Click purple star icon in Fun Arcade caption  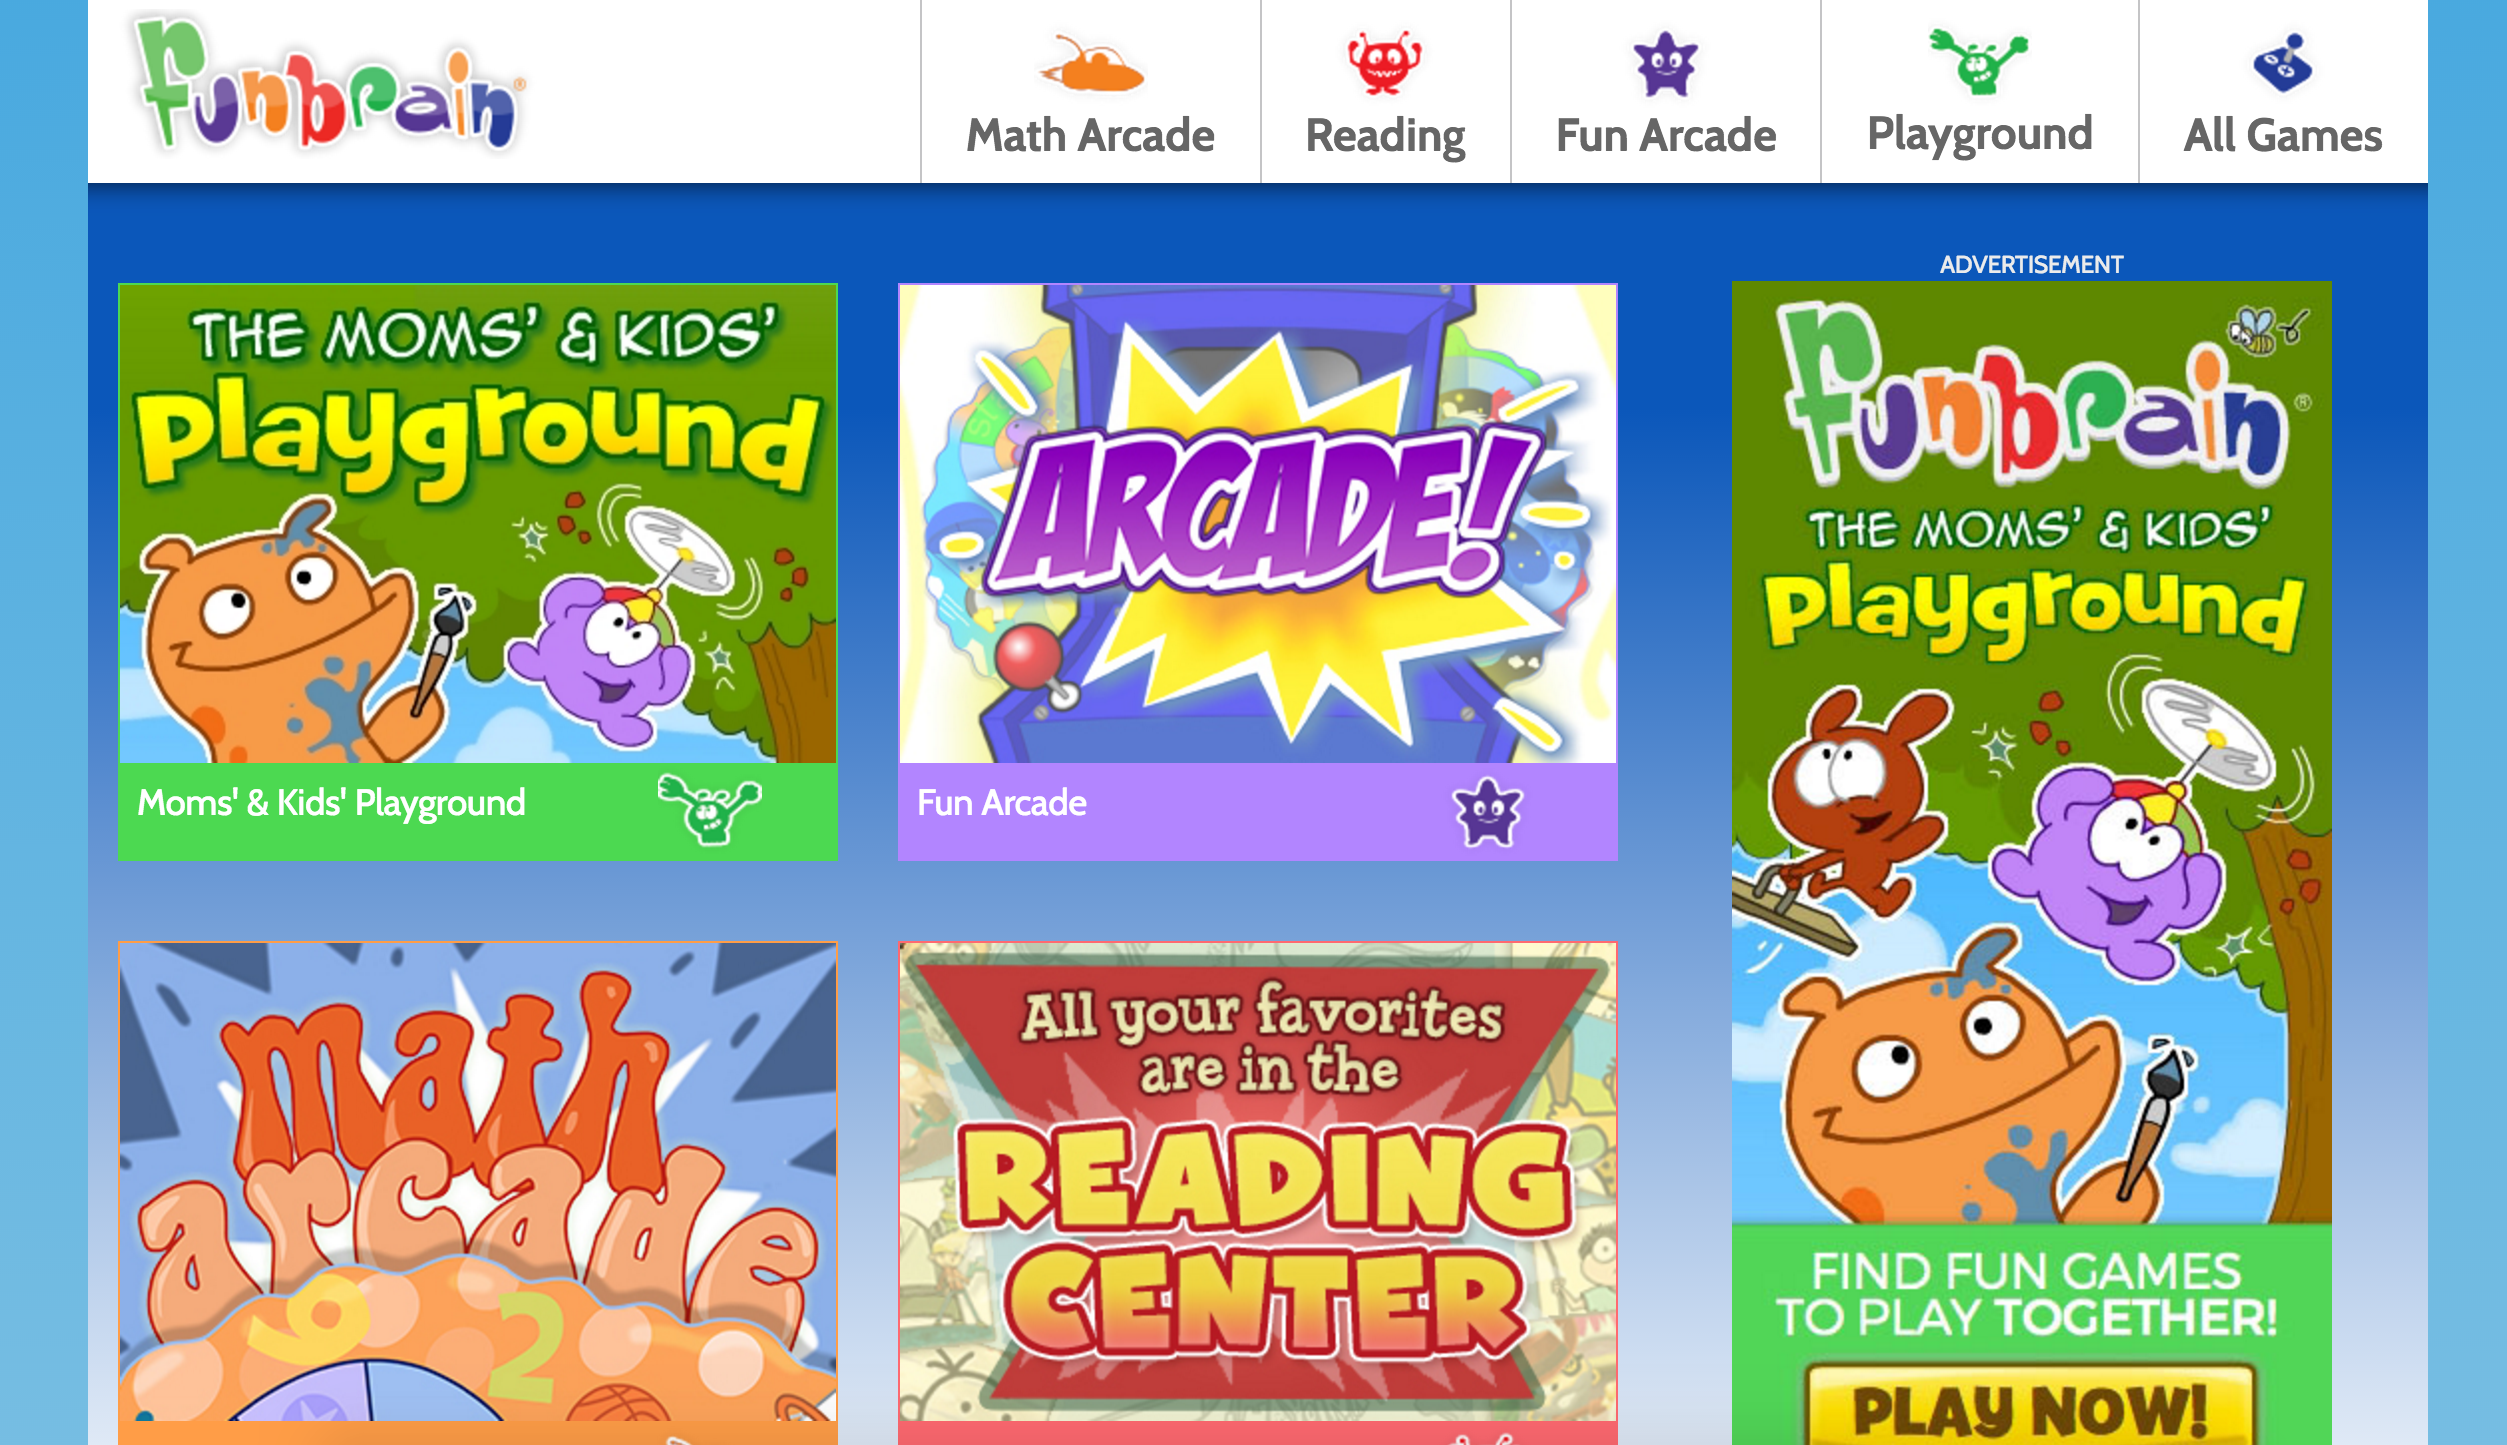1487,812
